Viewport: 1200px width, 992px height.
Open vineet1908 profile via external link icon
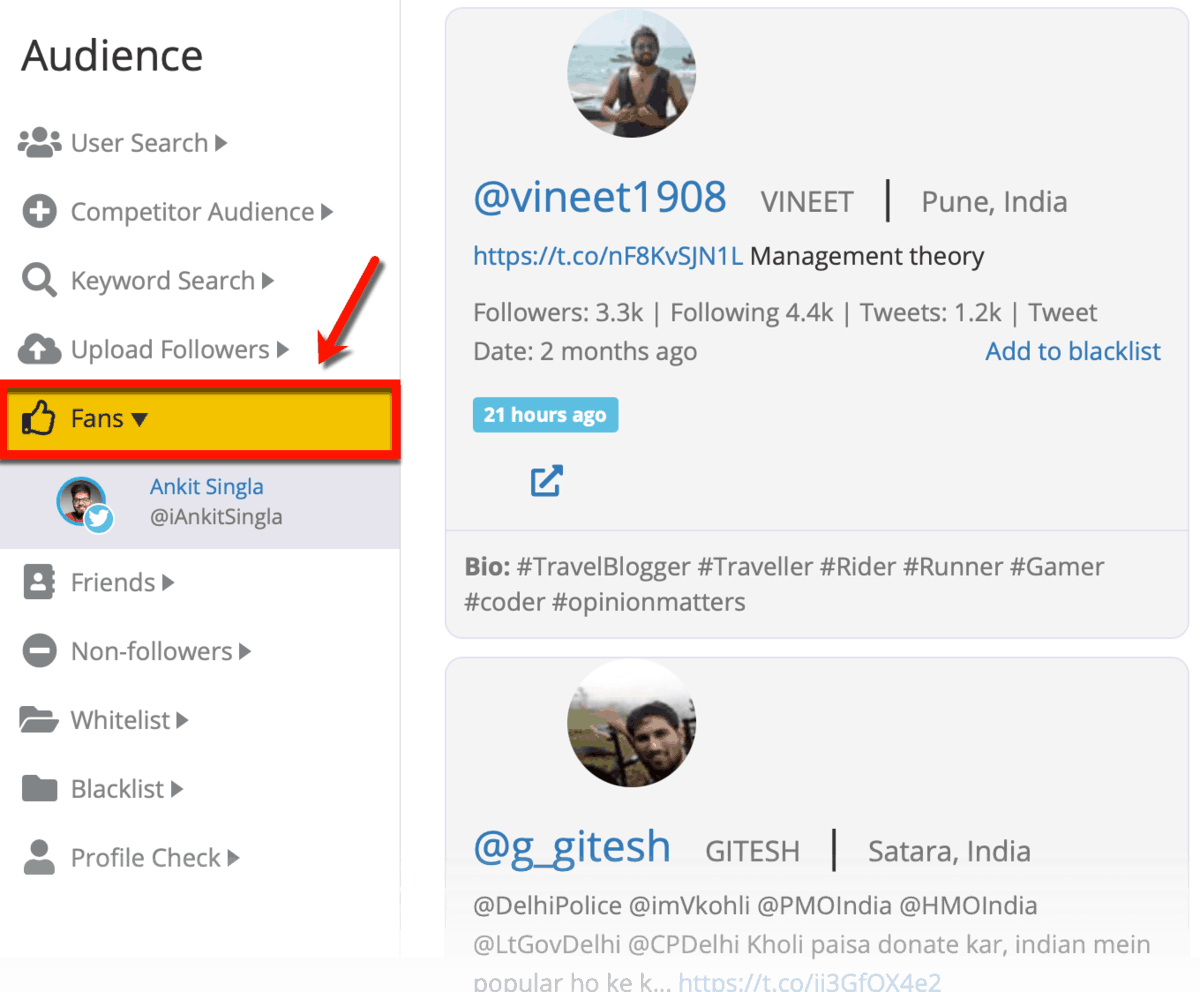click(x=546, y=481)
